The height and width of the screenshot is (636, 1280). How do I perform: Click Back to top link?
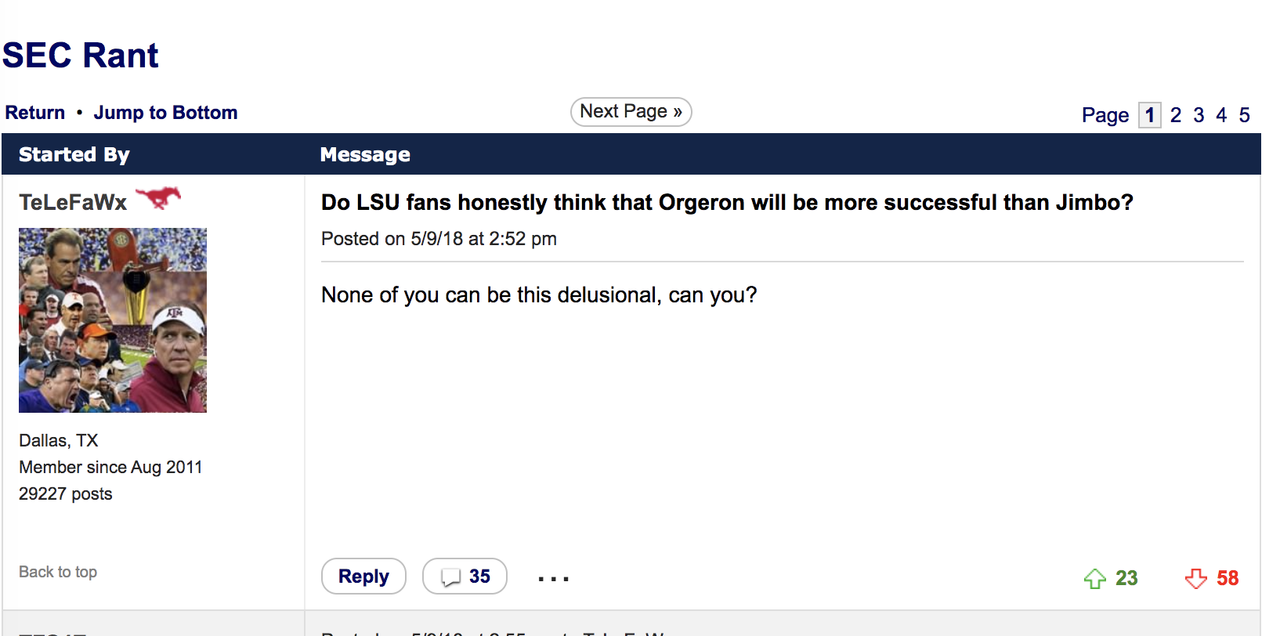pyautogui.click(x=58, y=572)
